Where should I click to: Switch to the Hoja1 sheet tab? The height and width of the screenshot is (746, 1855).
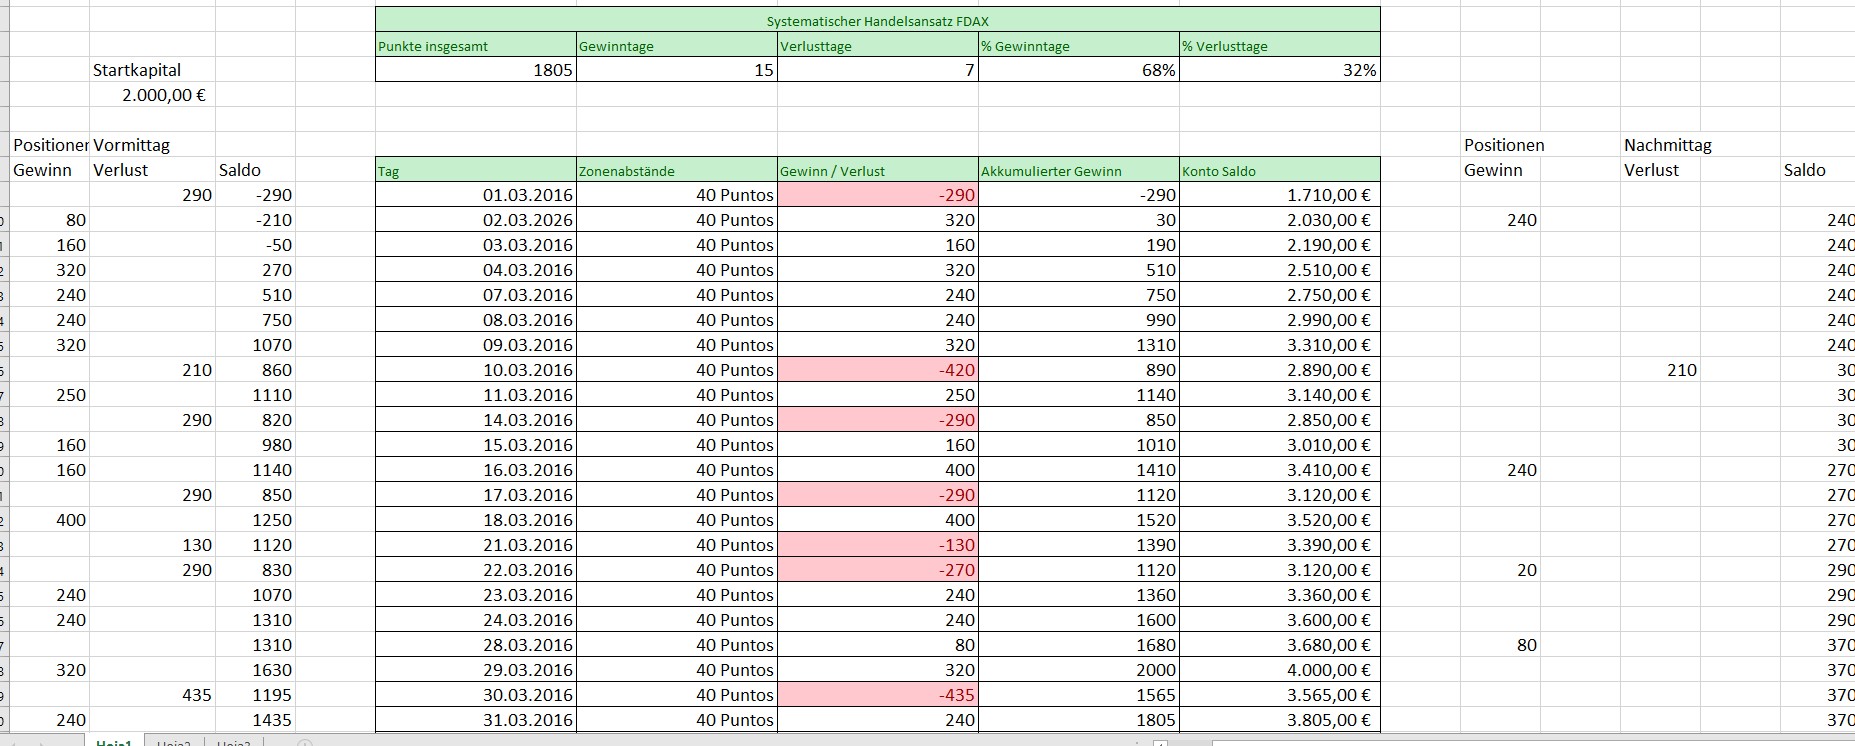click(113, 743)
